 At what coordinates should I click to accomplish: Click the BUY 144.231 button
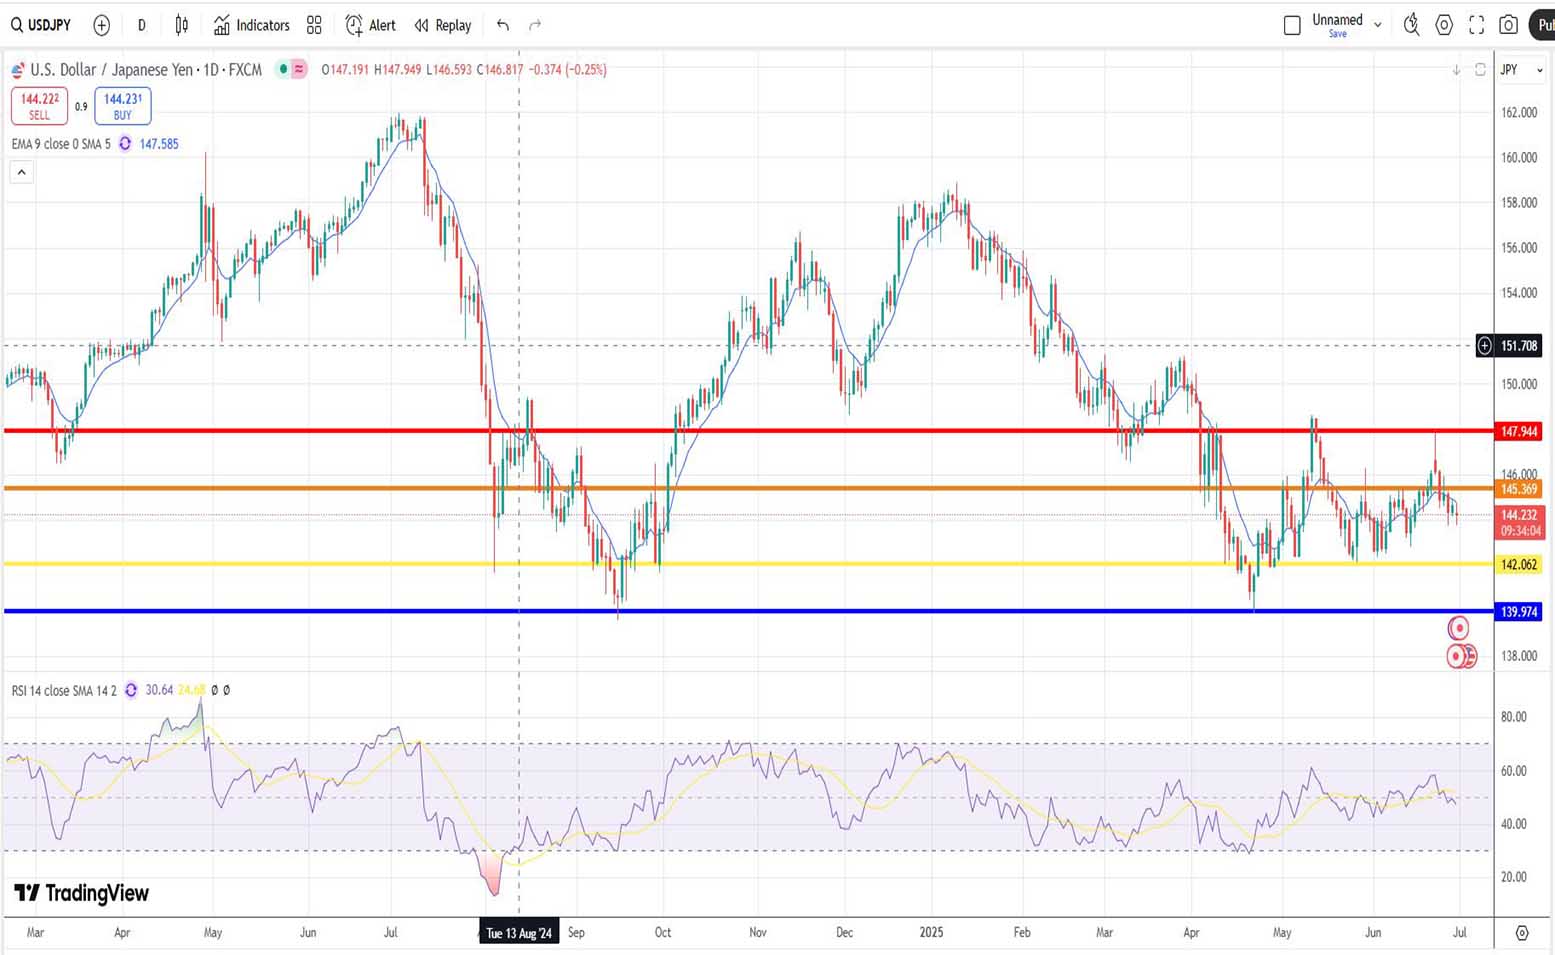pos(122,105)
